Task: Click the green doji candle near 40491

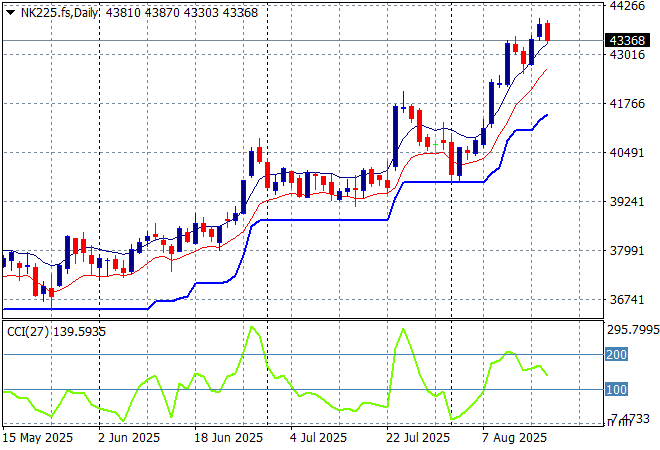Action: pos(435,147)
